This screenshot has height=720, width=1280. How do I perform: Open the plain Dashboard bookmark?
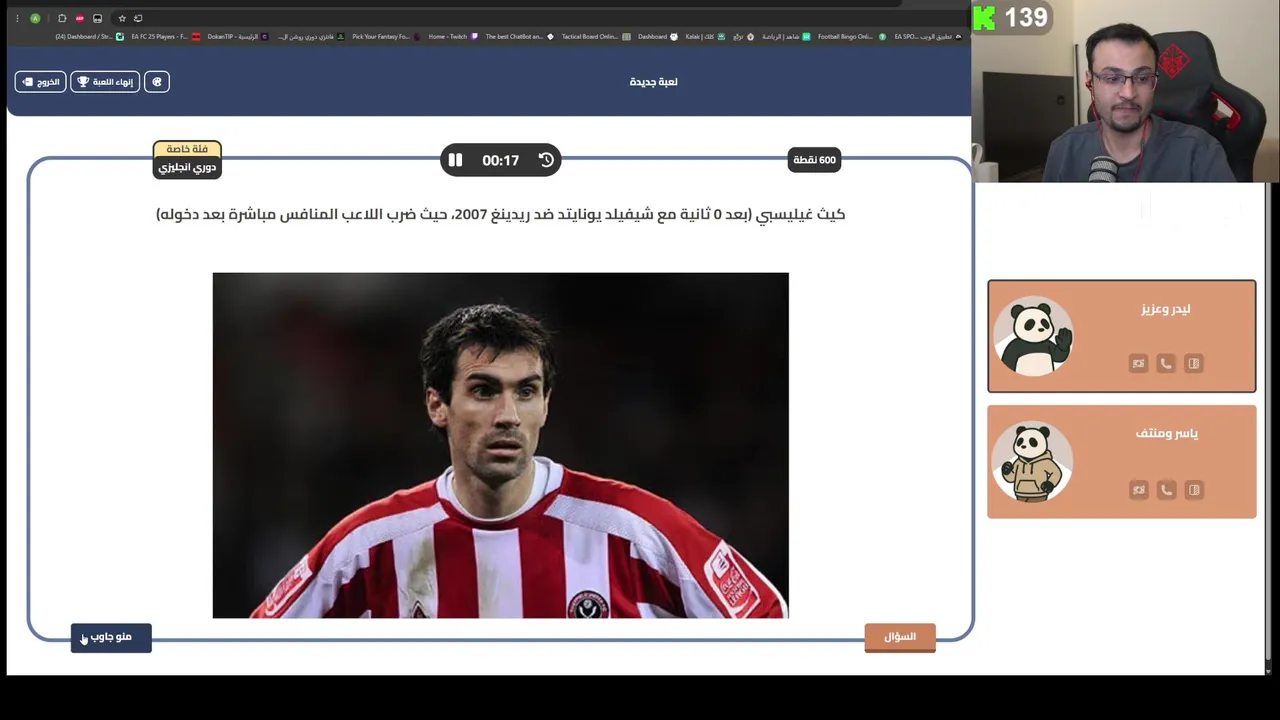point(657,37)
